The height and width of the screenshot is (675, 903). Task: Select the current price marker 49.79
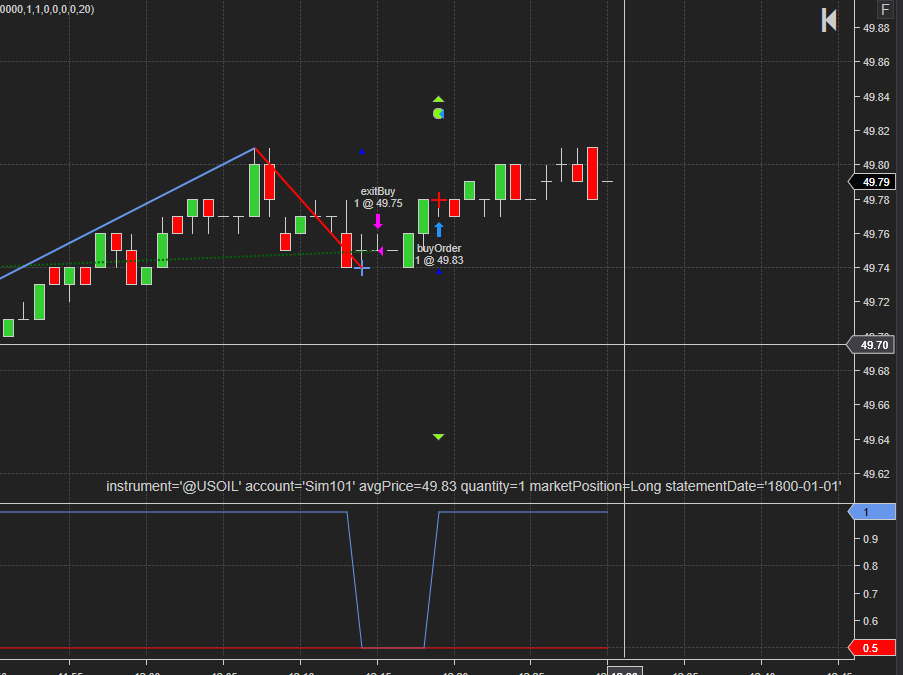tap(872, 182)
